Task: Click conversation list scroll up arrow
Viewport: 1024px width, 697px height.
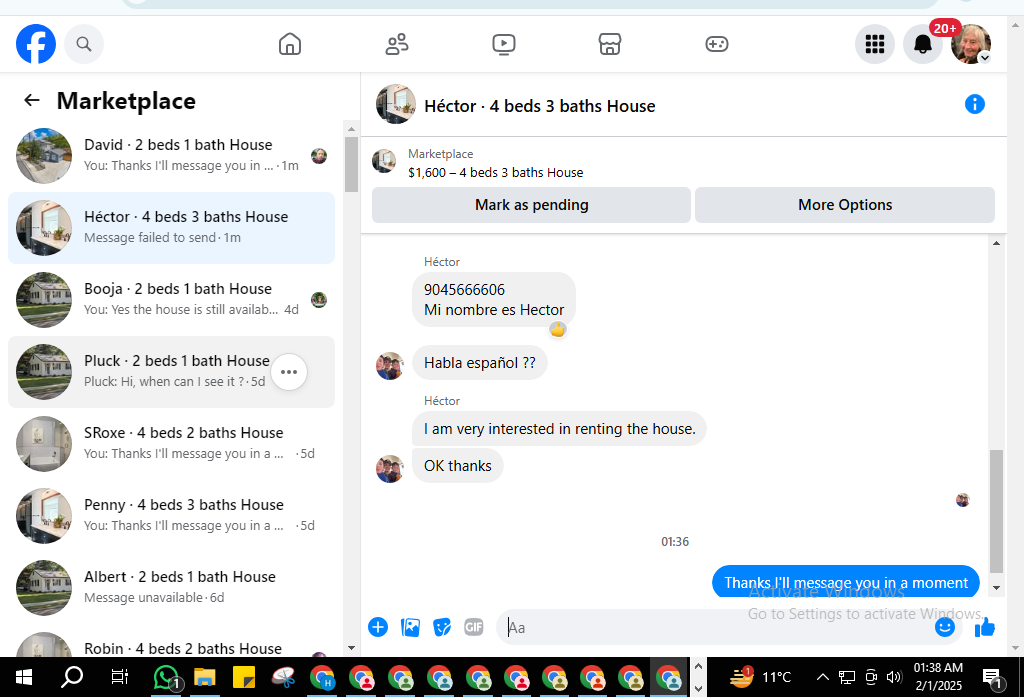Action: [x=351, y=129]
